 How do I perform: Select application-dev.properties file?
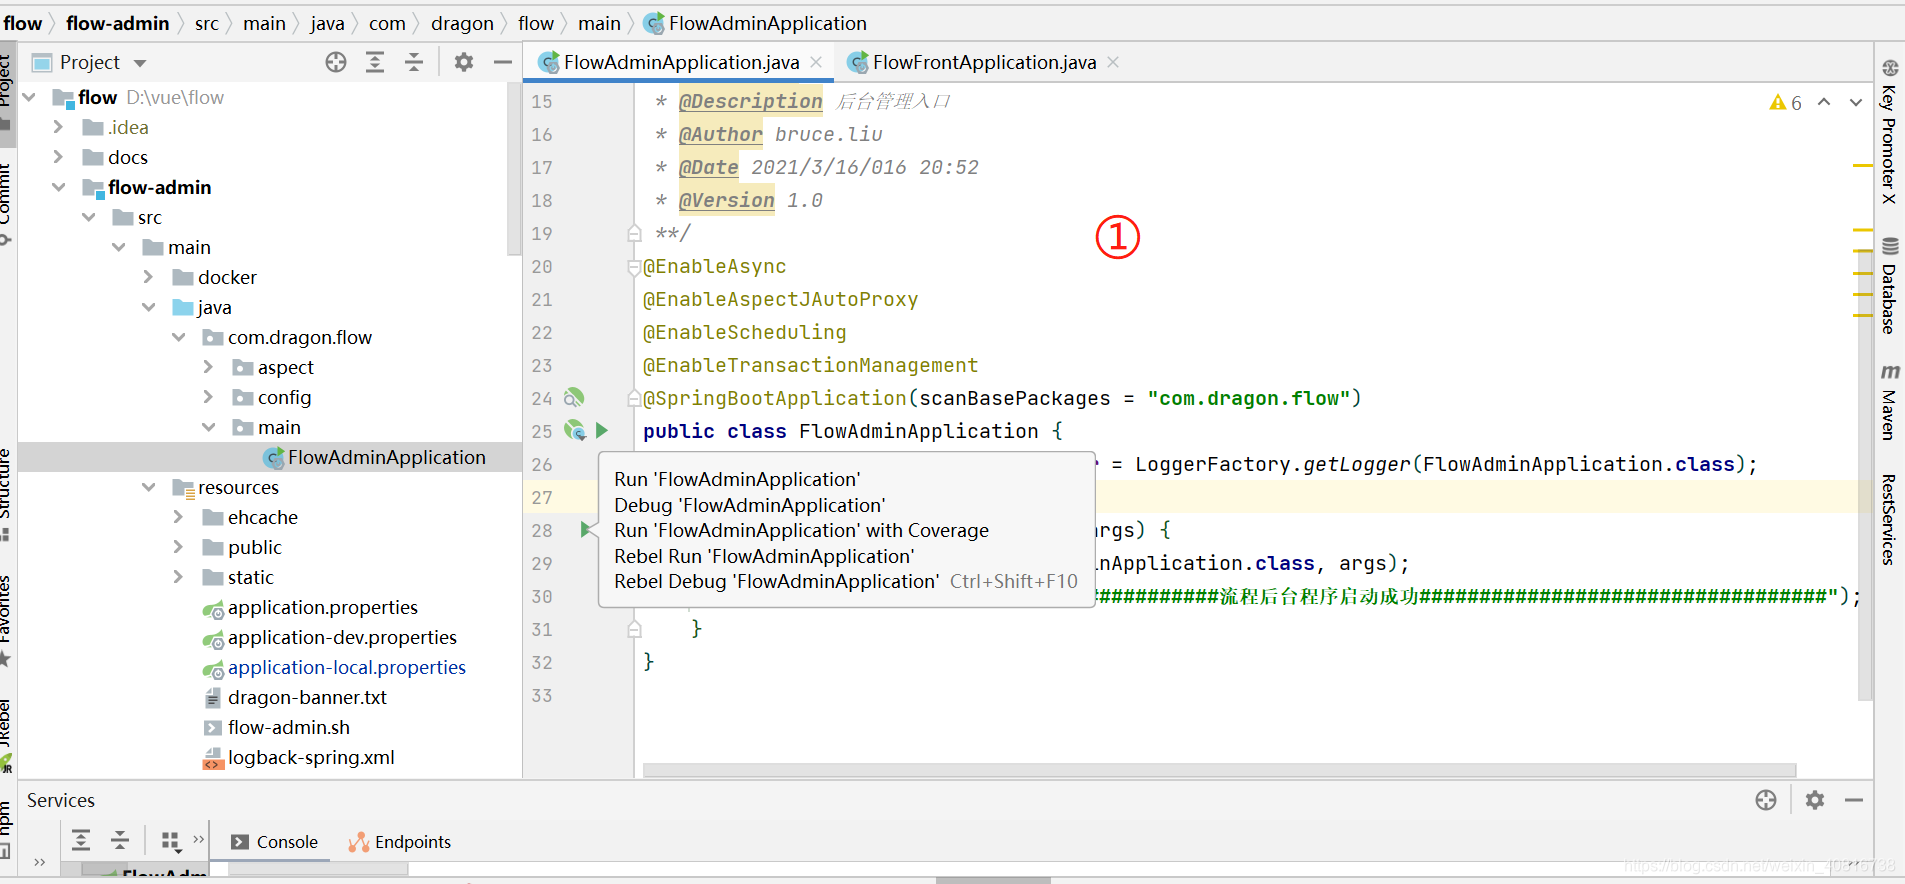click(x=342, y=637)
